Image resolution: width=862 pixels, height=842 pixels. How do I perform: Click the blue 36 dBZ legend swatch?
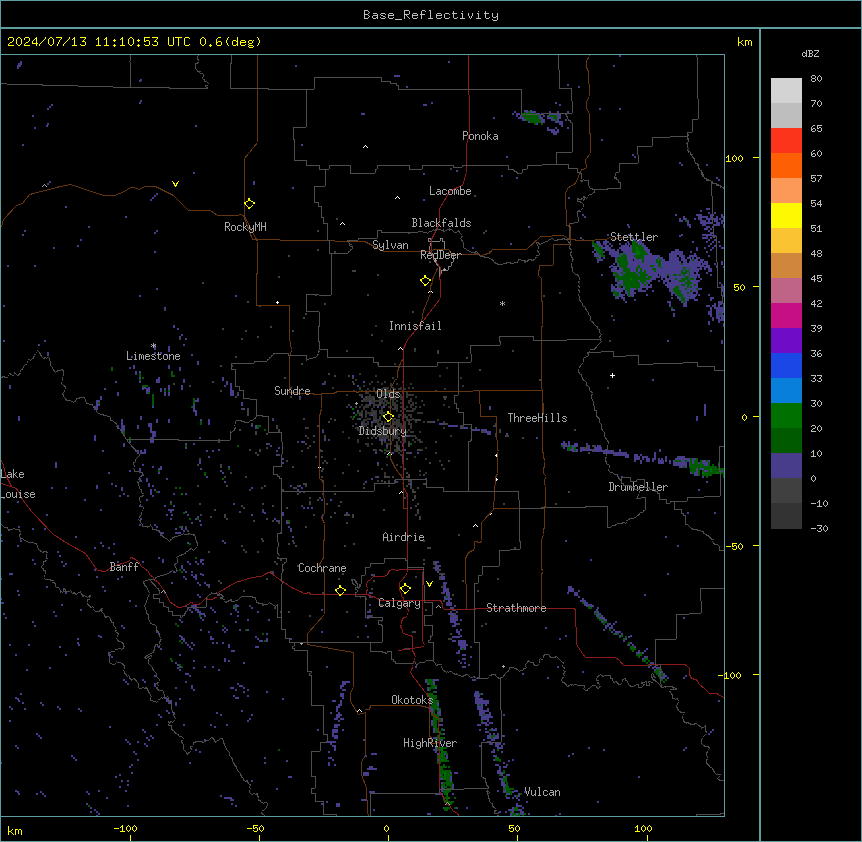point(786,365)
